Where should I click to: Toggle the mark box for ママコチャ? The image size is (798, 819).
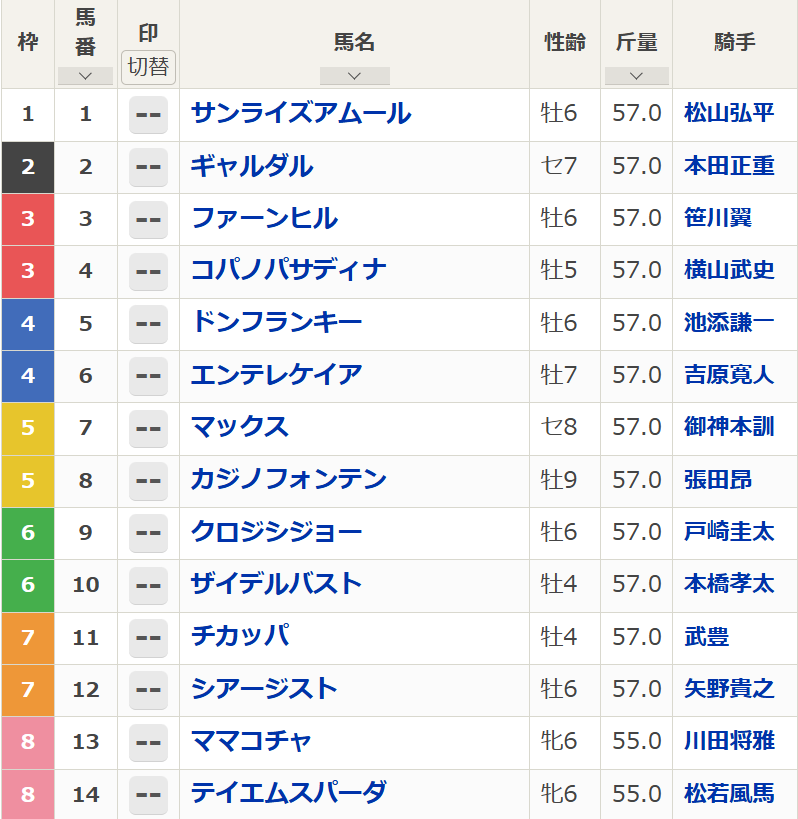[x=148, y=741]
